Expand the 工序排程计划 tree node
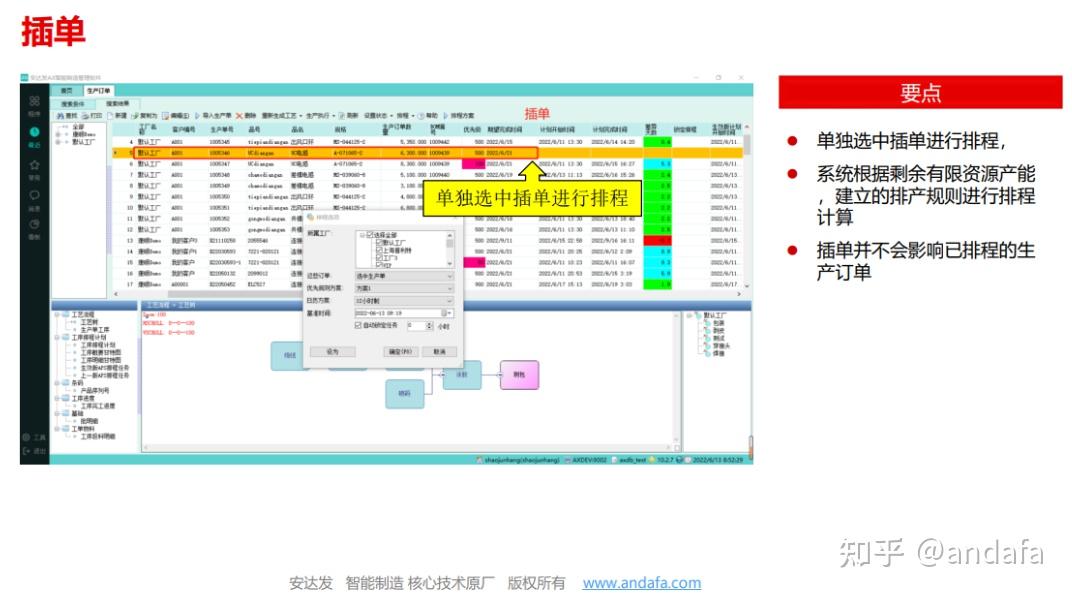This screenshot has height=597, width=1072. tap(55, 338)
